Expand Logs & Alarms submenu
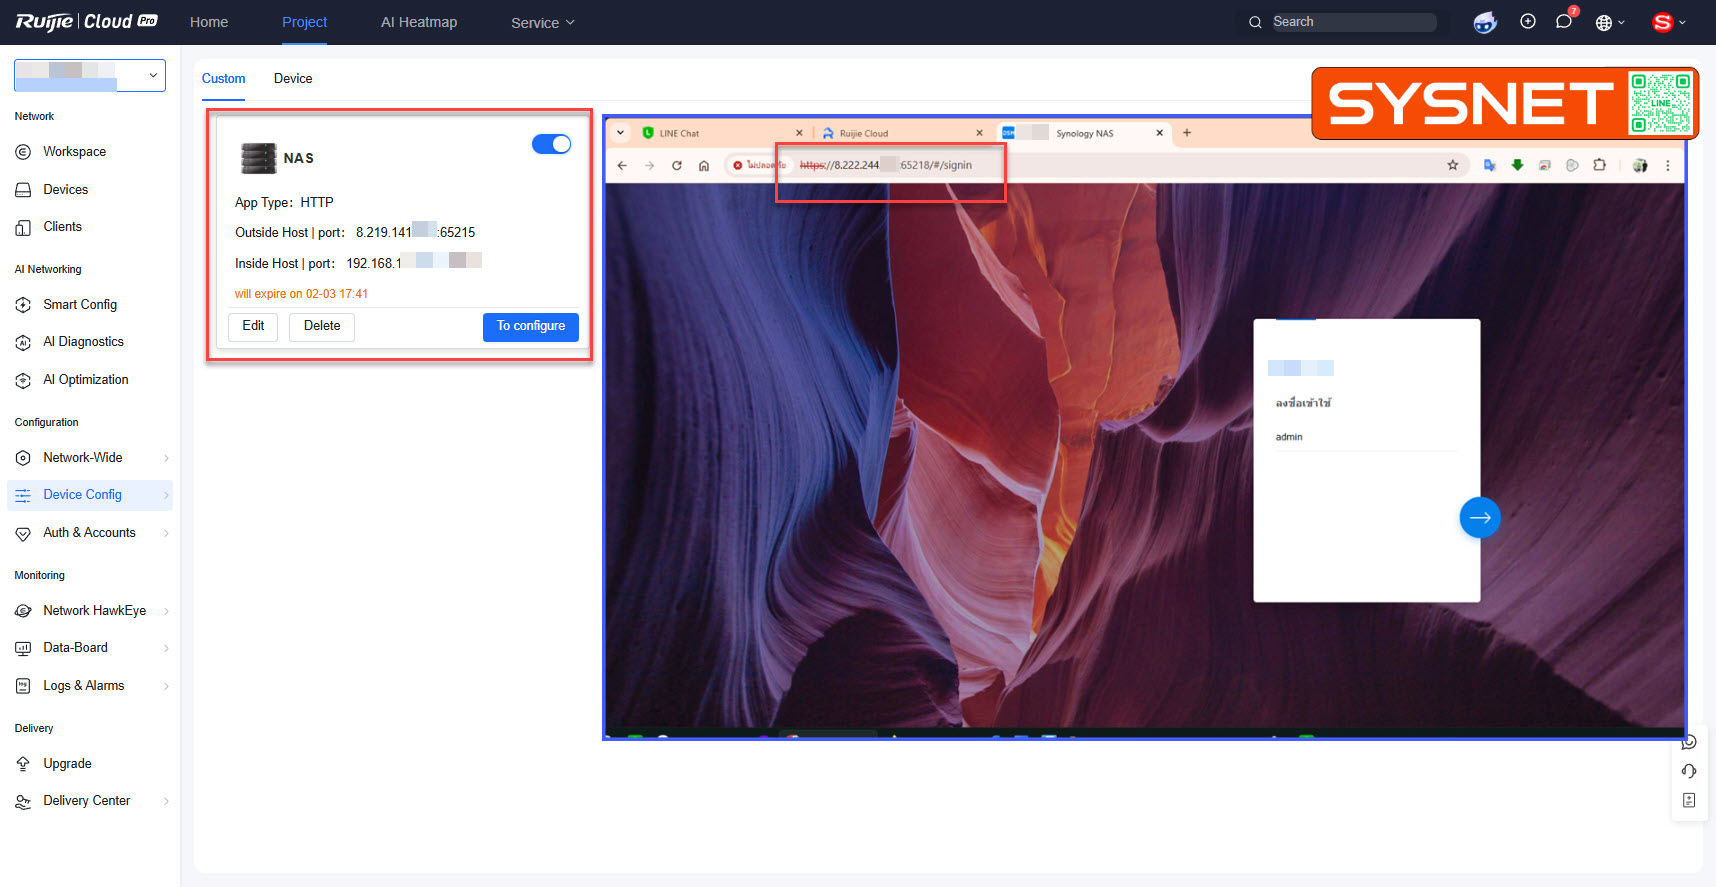Viewport: 1716px width, 887px height. click(x=166, y=686)
